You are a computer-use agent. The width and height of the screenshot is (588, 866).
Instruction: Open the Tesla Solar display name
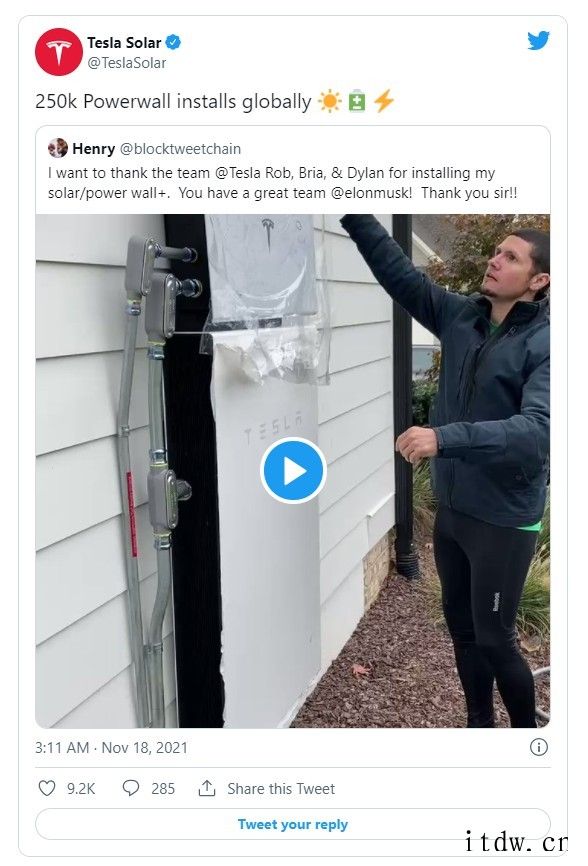[x=124, y=43]
